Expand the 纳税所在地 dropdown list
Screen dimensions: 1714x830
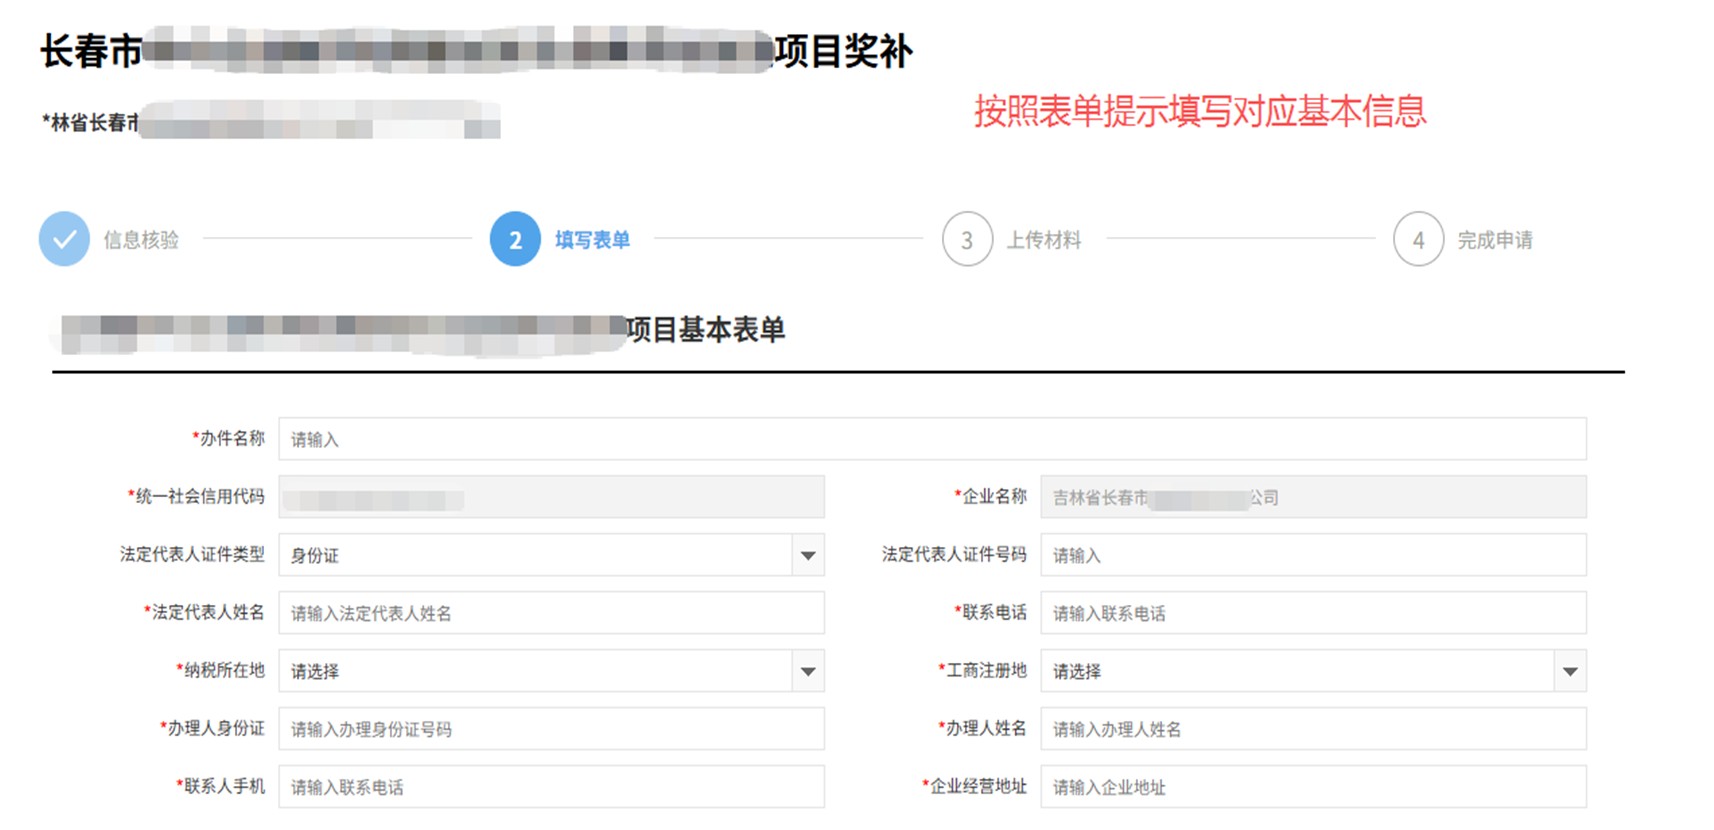pos(807,671)
